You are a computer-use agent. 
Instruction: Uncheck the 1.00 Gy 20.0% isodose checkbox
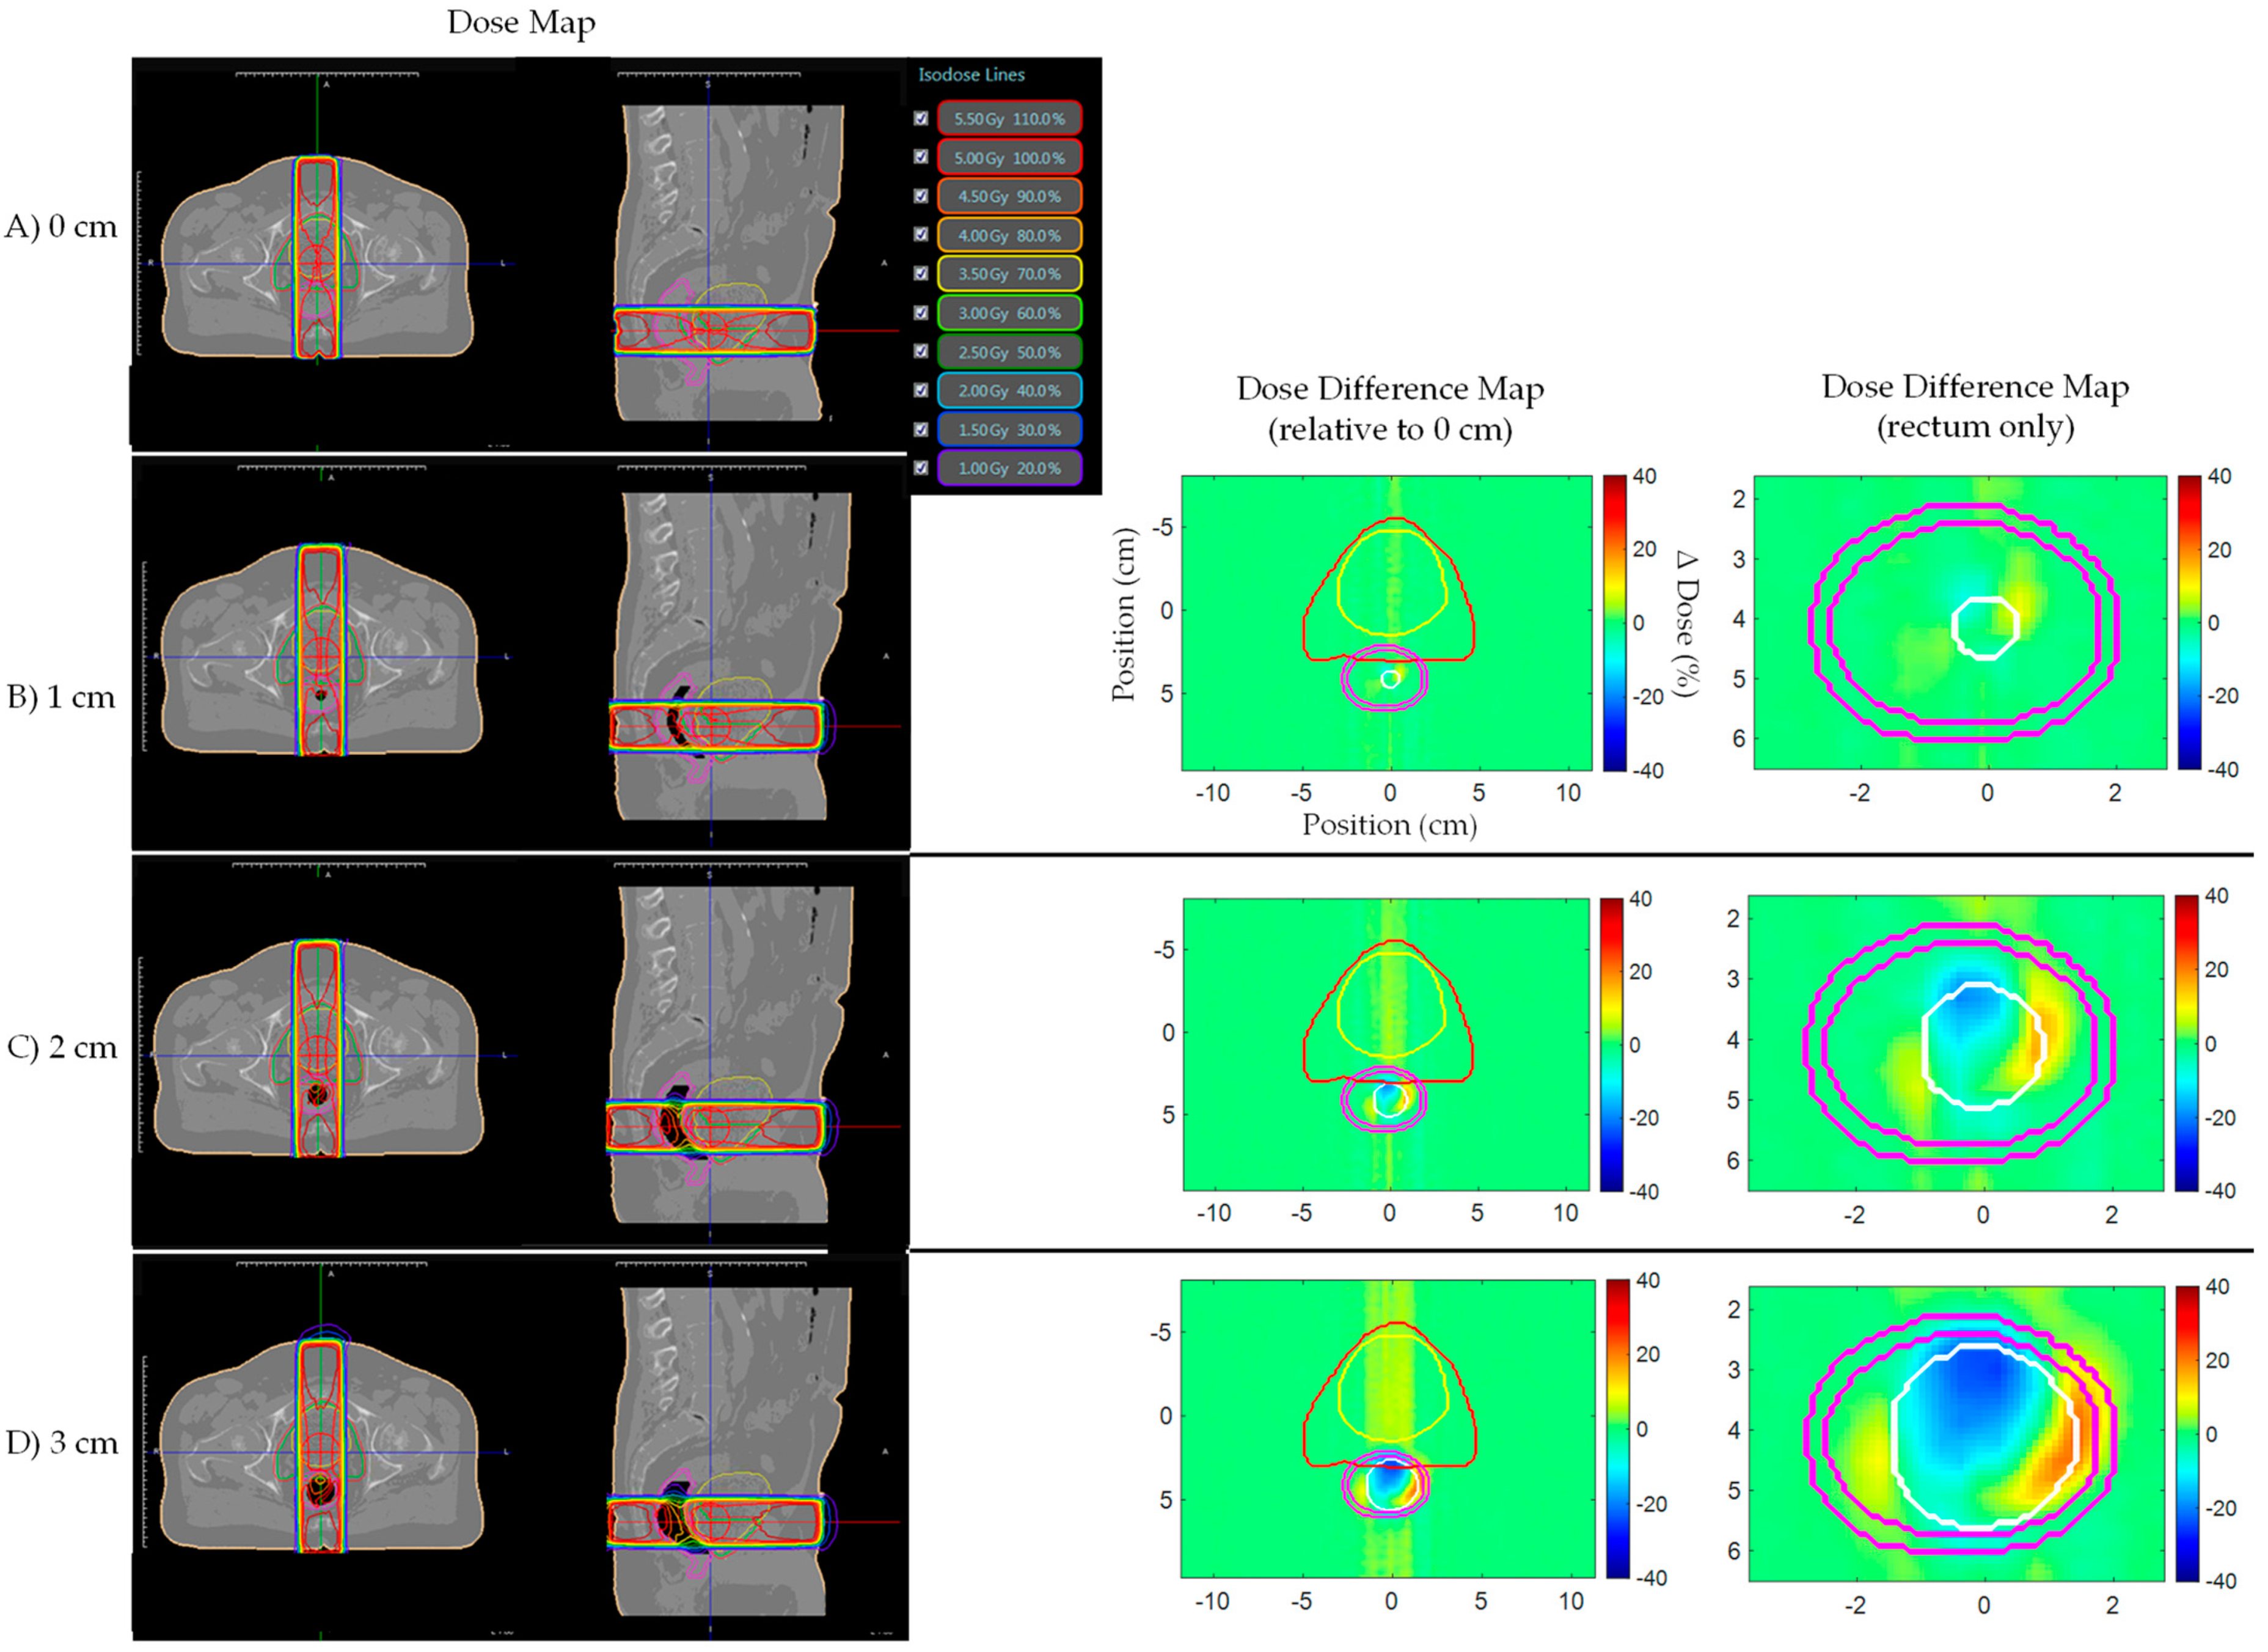coord(921,467)
